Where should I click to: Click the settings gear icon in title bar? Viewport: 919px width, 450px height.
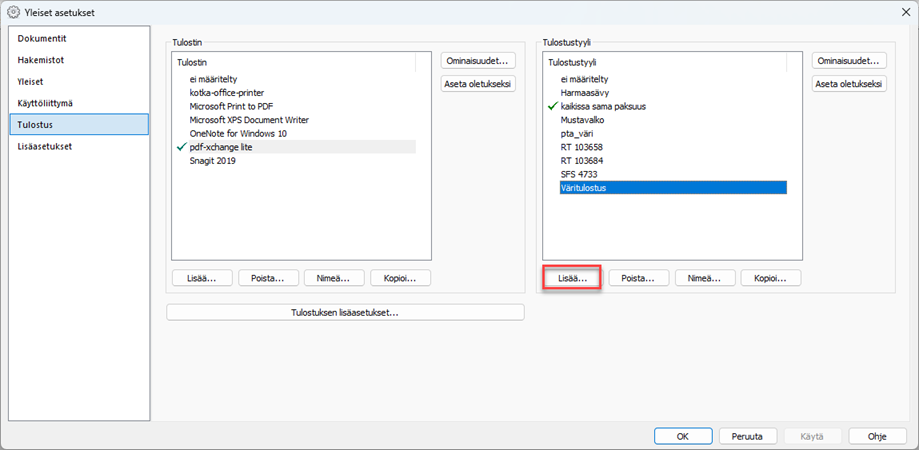coord(14,12)
